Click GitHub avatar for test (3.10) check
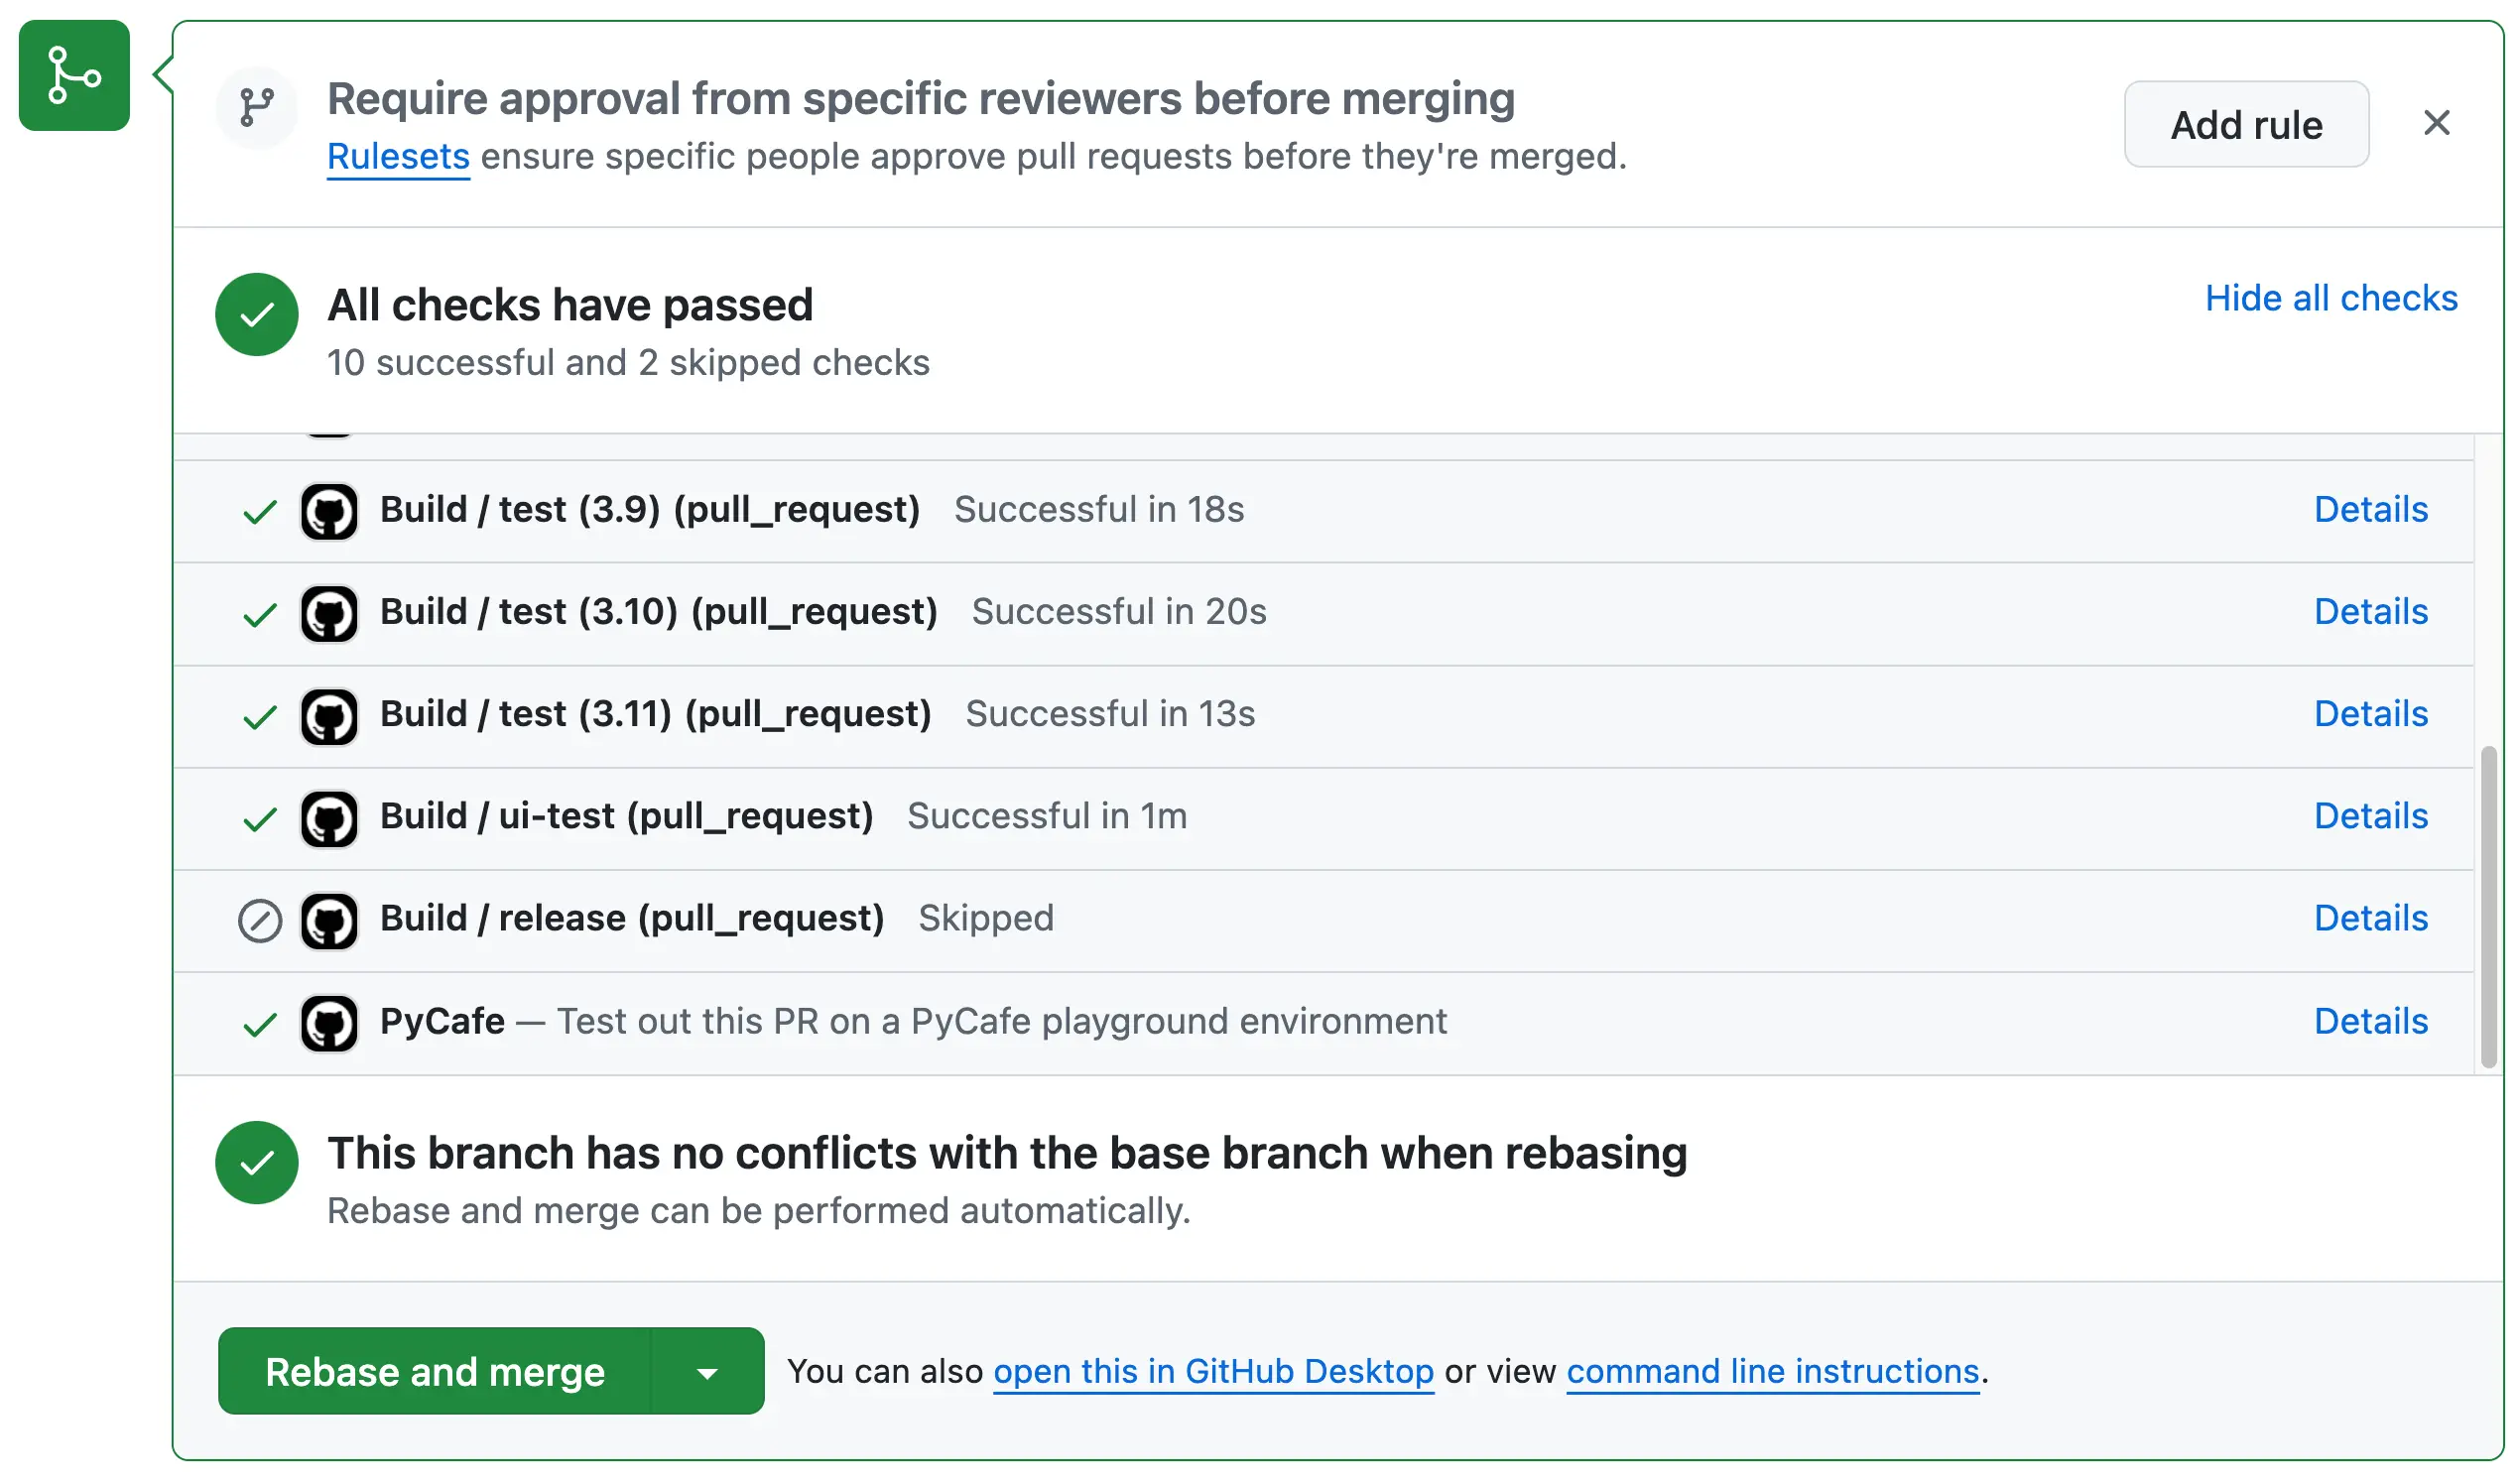 [329, 614]
